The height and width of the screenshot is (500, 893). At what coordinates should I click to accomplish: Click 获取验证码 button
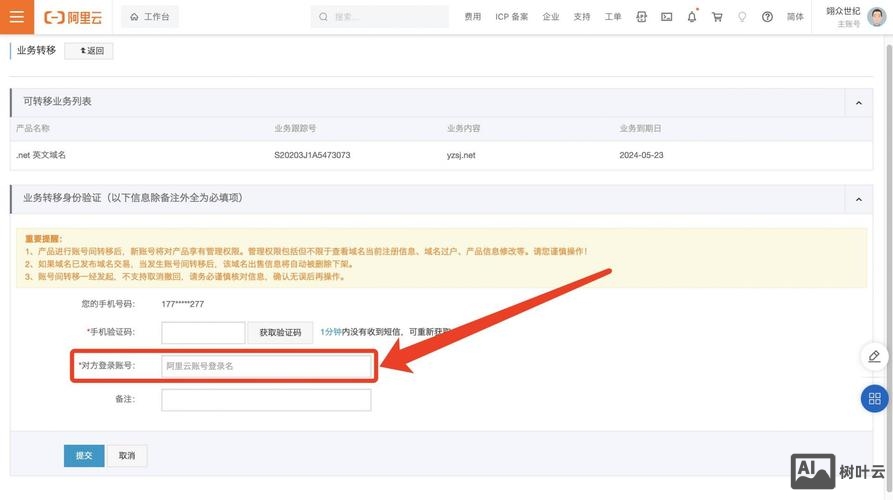point(280,333)
